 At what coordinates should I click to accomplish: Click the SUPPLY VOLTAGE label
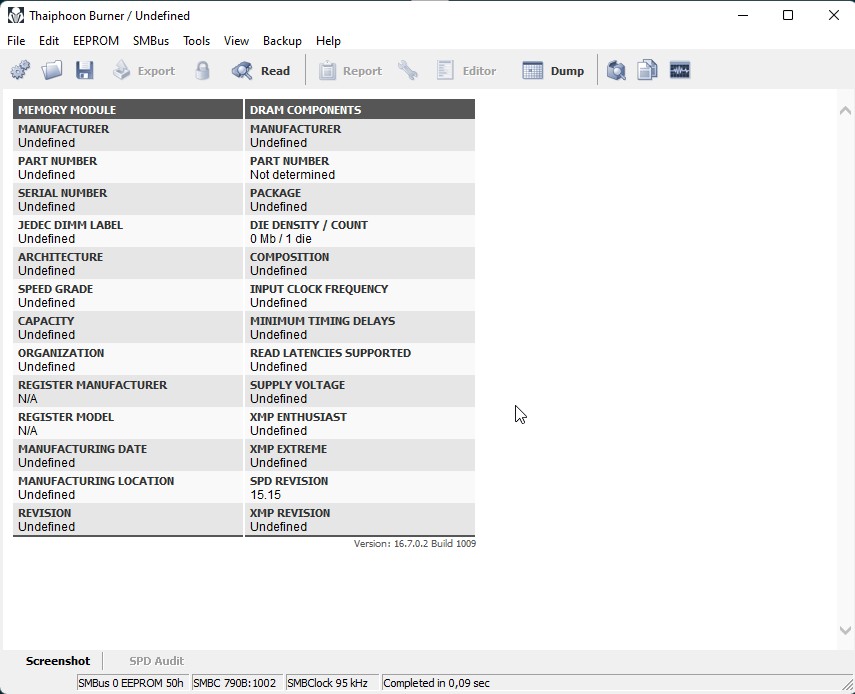tap(297, 385)
